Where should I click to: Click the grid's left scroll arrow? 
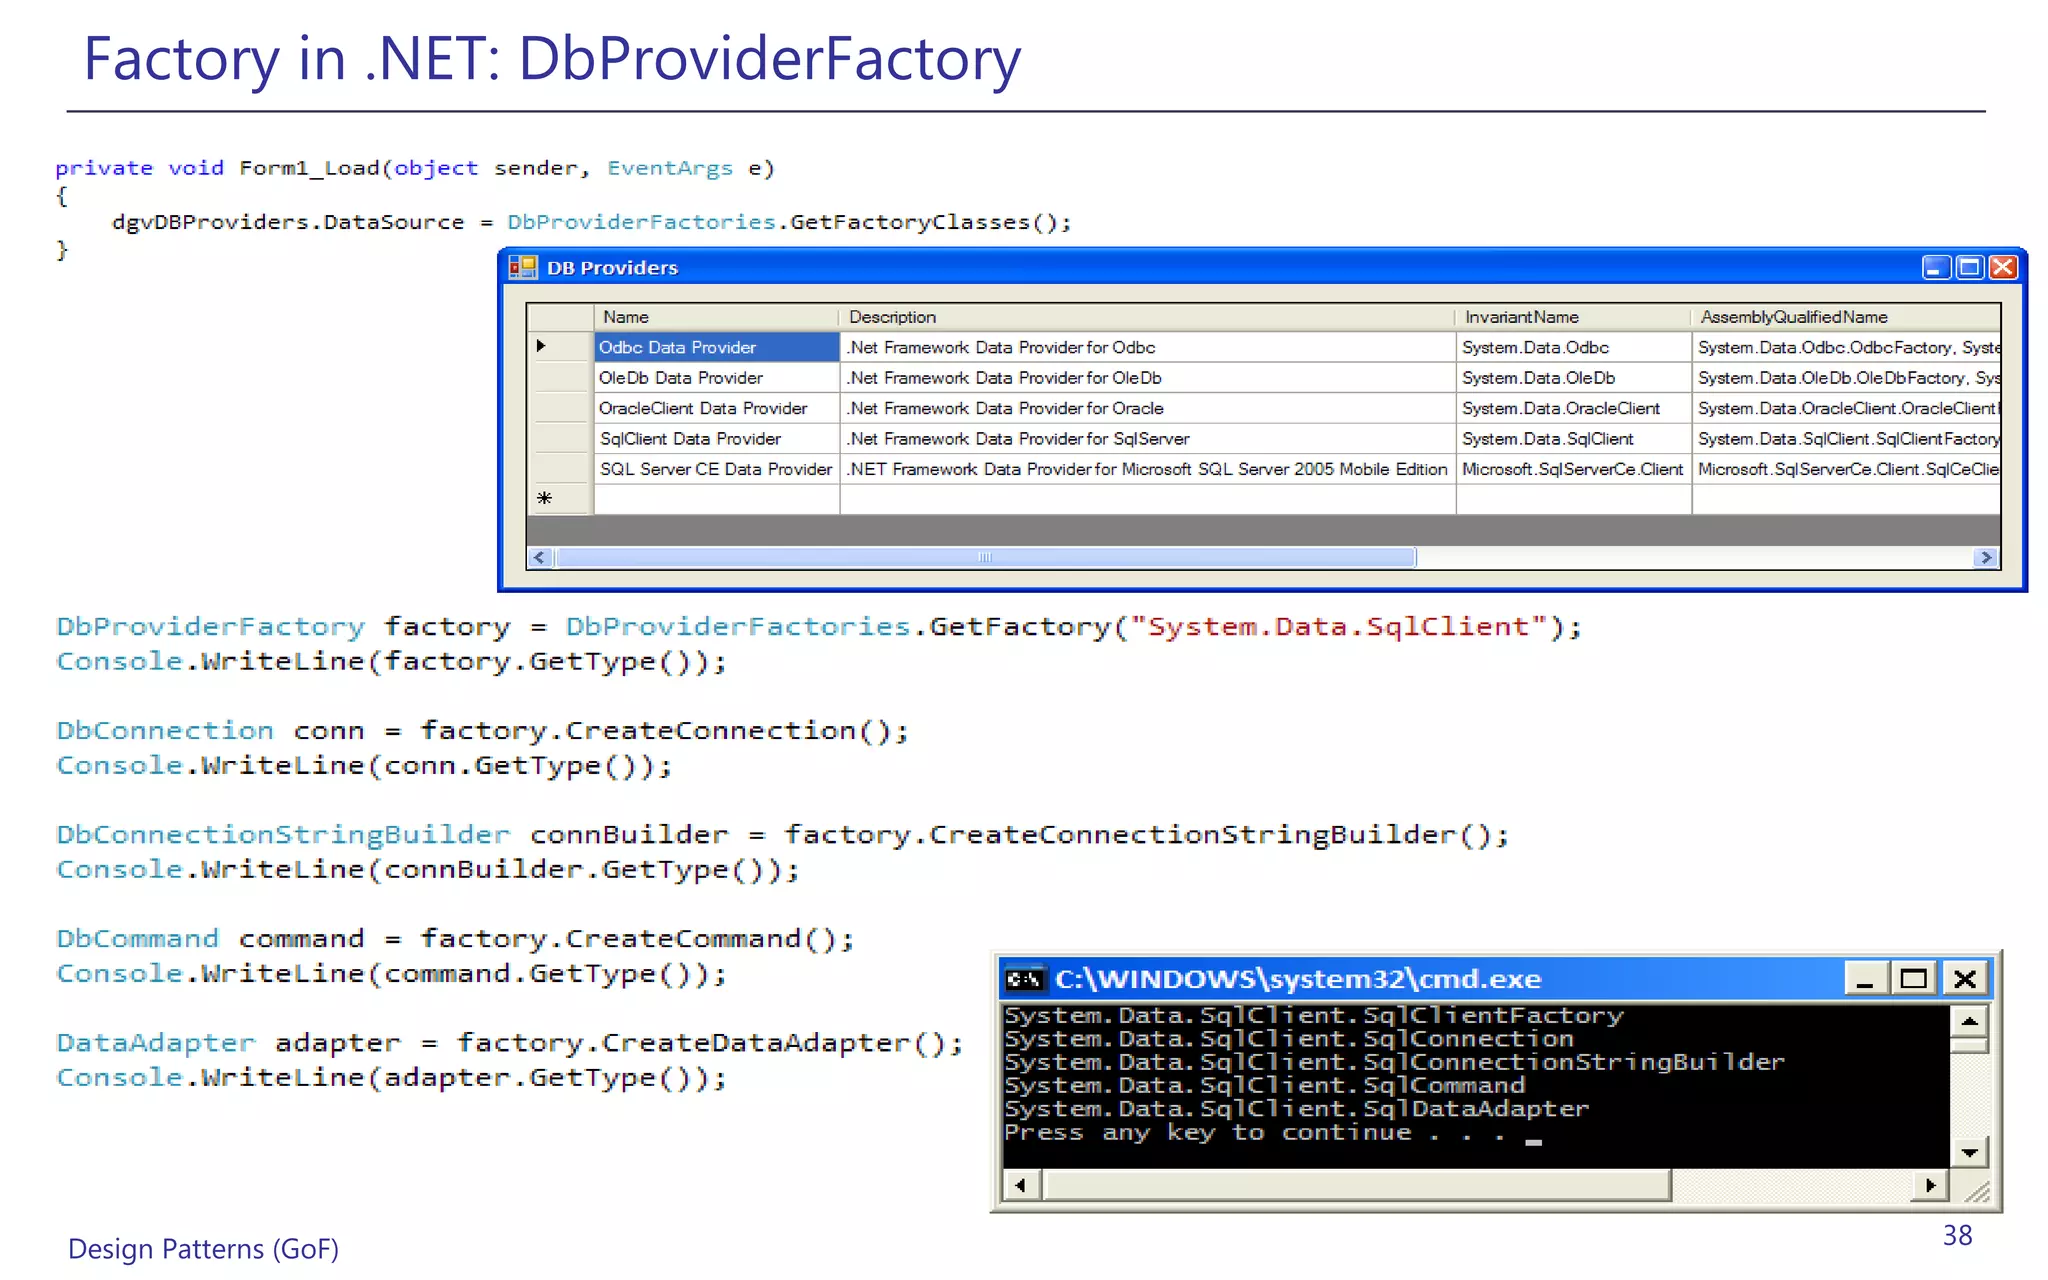click(540, 558)
